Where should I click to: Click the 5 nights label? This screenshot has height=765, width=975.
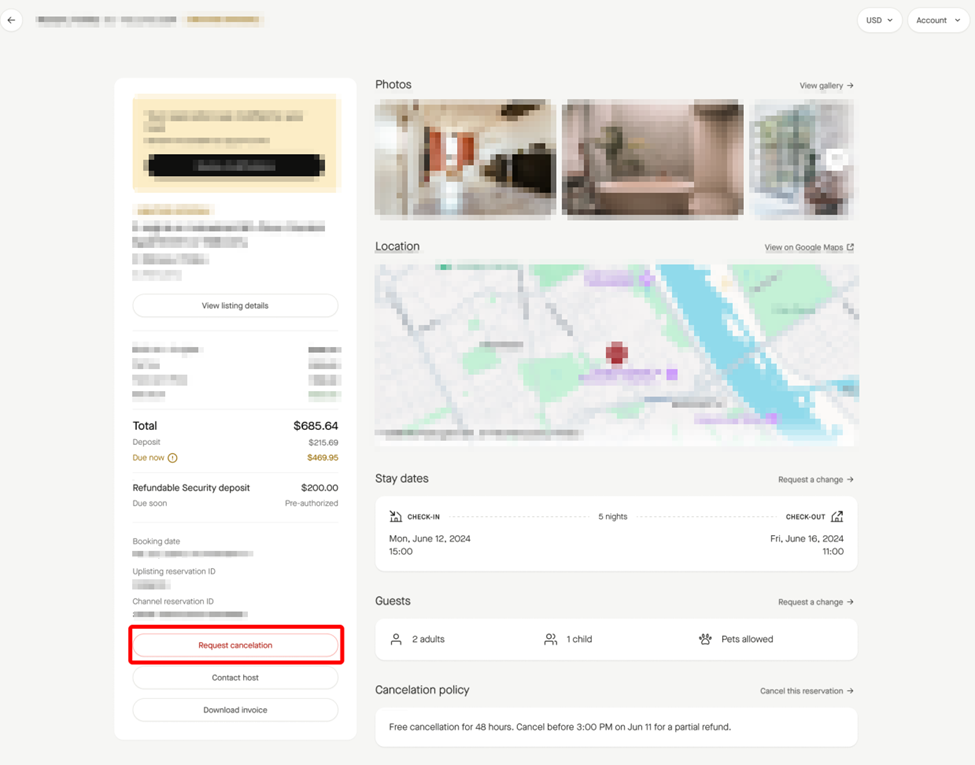click(x=612, y=517)
